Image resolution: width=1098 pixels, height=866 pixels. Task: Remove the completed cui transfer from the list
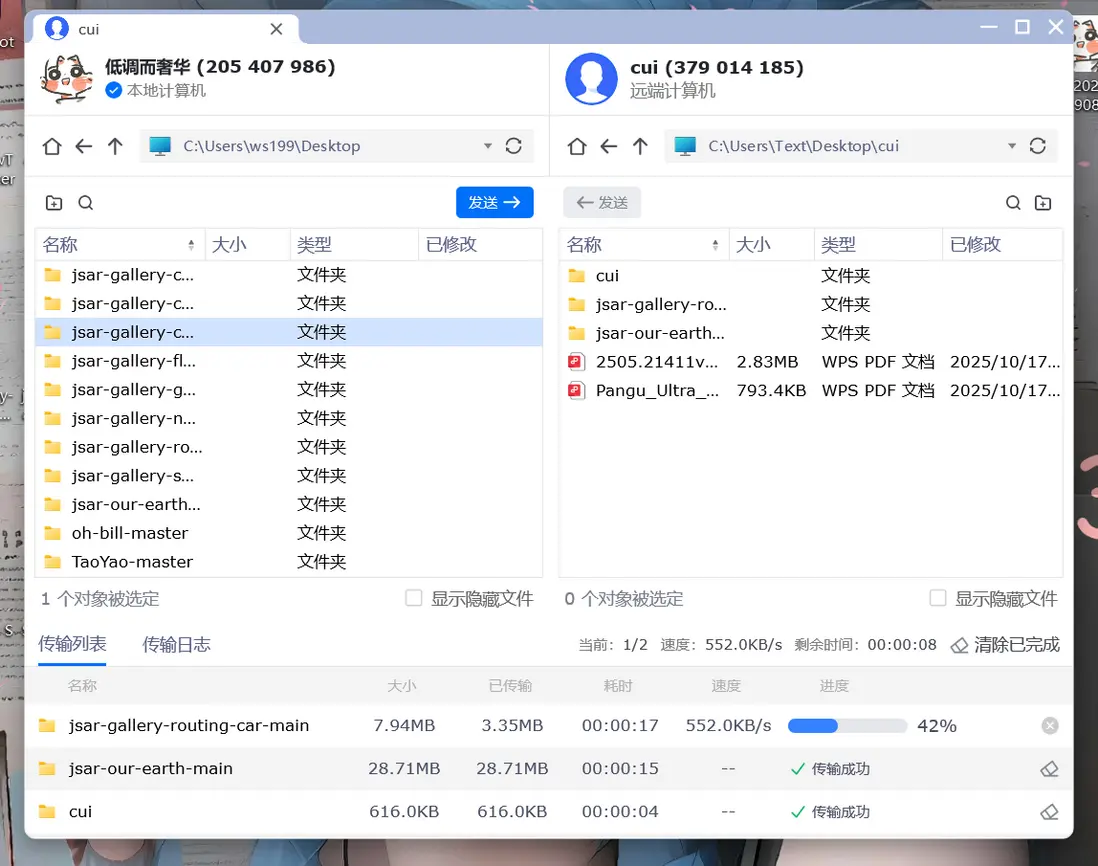pyautogui.click(x=1050, y=811)
